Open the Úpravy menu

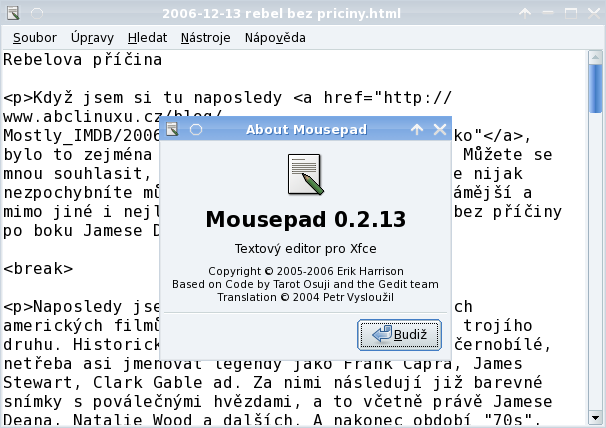[x=92, y=38]
